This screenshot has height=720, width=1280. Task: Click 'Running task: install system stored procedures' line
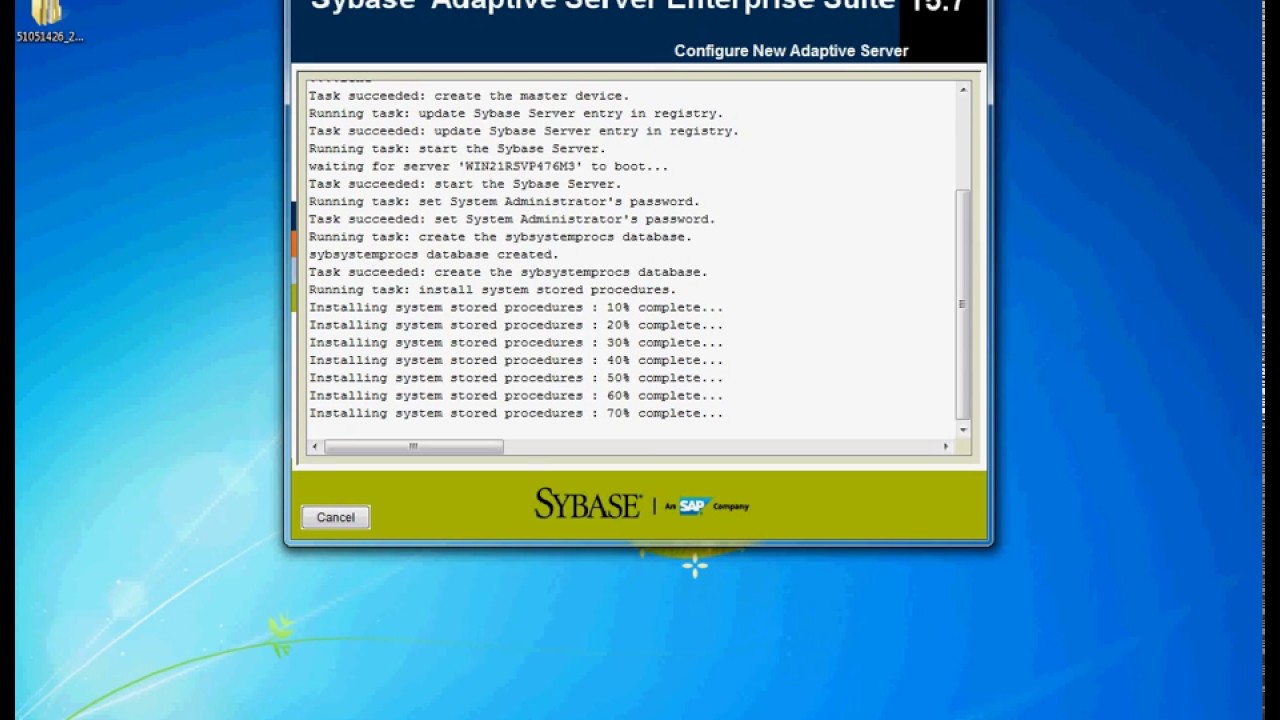point(492,290)
